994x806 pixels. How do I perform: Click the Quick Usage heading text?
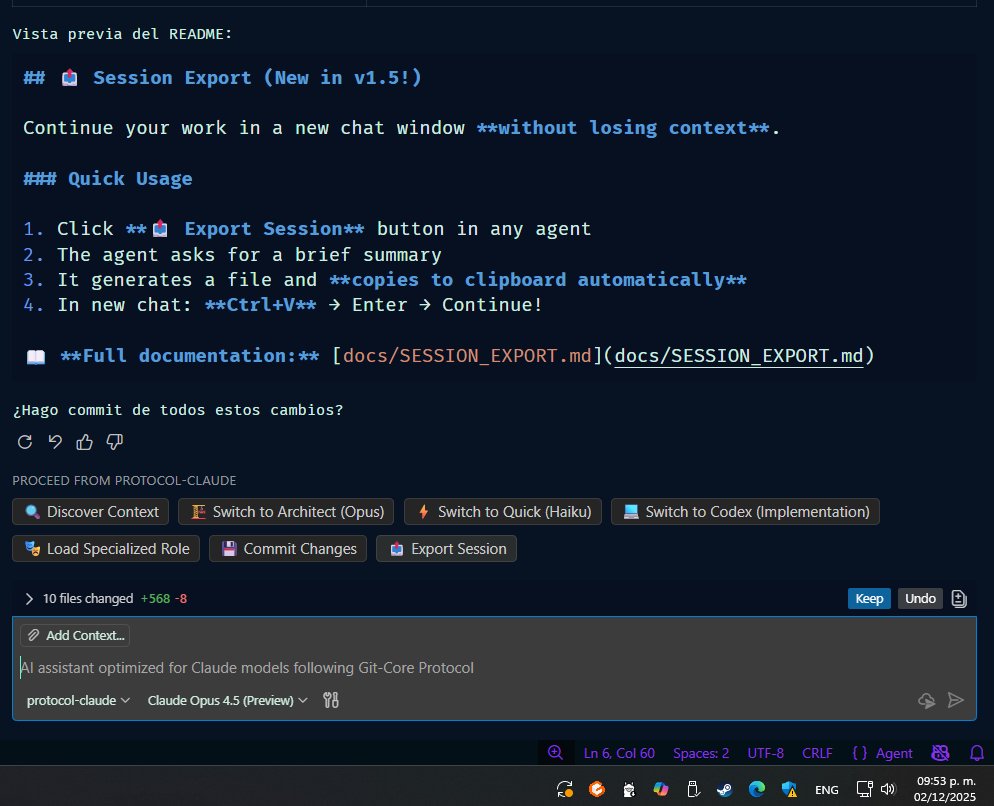coord(130,179)
